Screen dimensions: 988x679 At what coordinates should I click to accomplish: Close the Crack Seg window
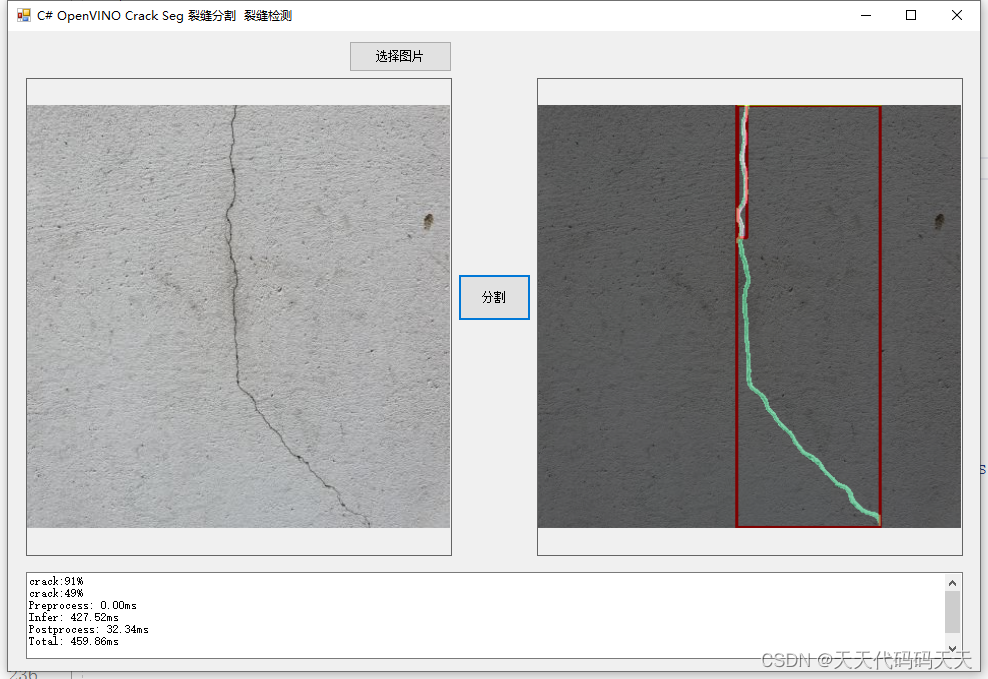click(x=956, y=15)
